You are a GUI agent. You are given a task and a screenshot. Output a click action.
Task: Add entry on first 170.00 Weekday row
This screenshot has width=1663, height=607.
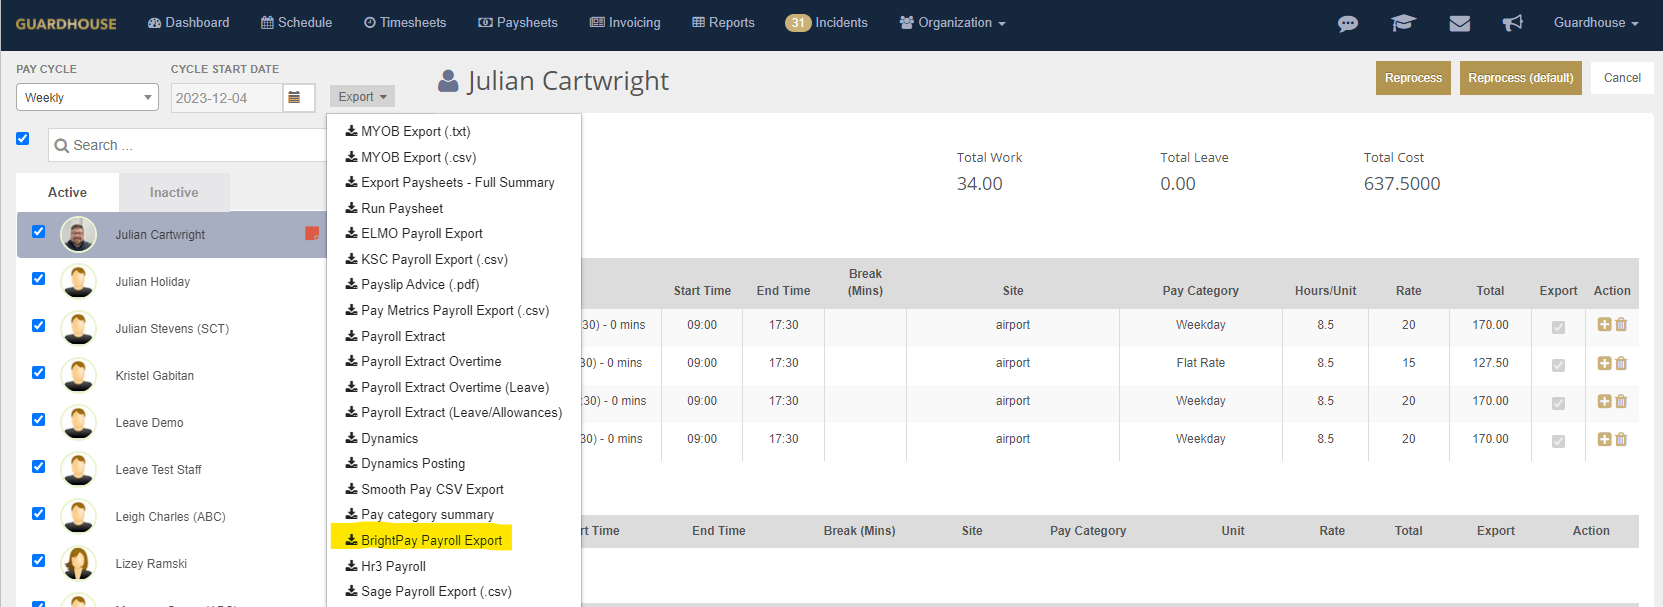click(x=1604, y=324)
